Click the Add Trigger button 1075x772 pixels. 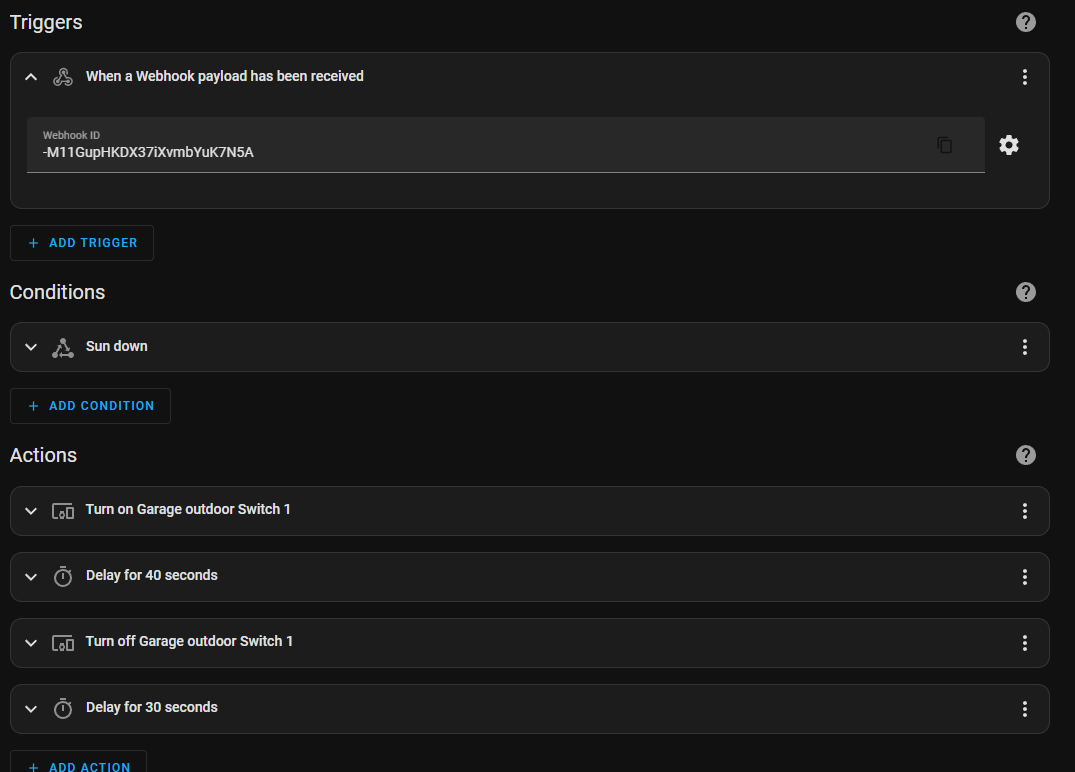[x=82, y=243]
